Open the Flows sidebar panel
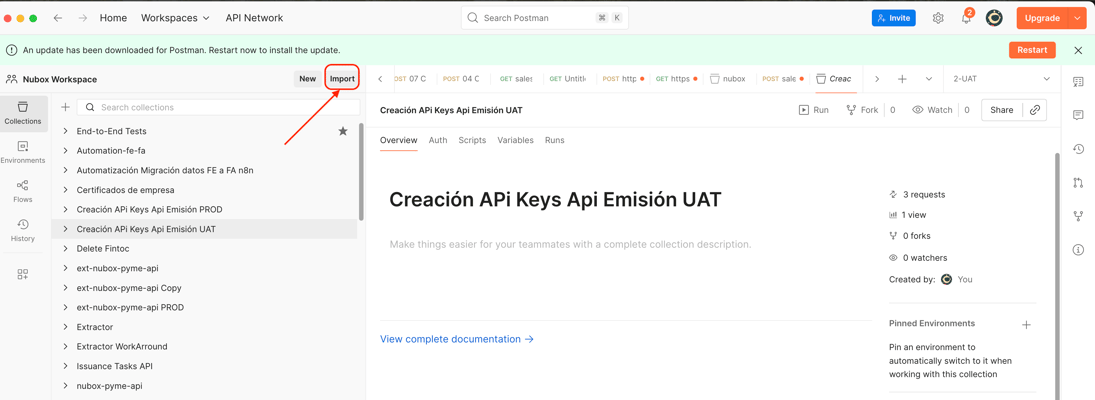Screen dimensions: 1095x400 tap(22, 191)
